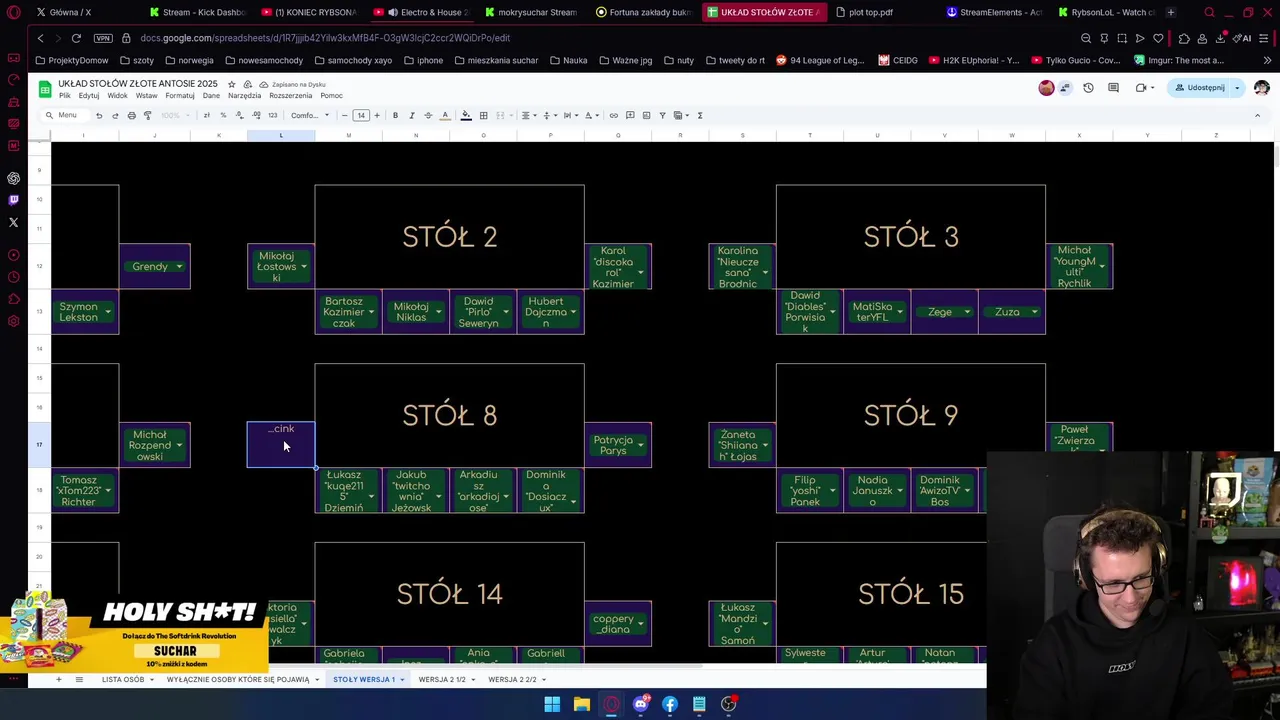Viewport: 1280px width, 720px height.
Task: Select the Paint format tool
Action: point(147,115)
